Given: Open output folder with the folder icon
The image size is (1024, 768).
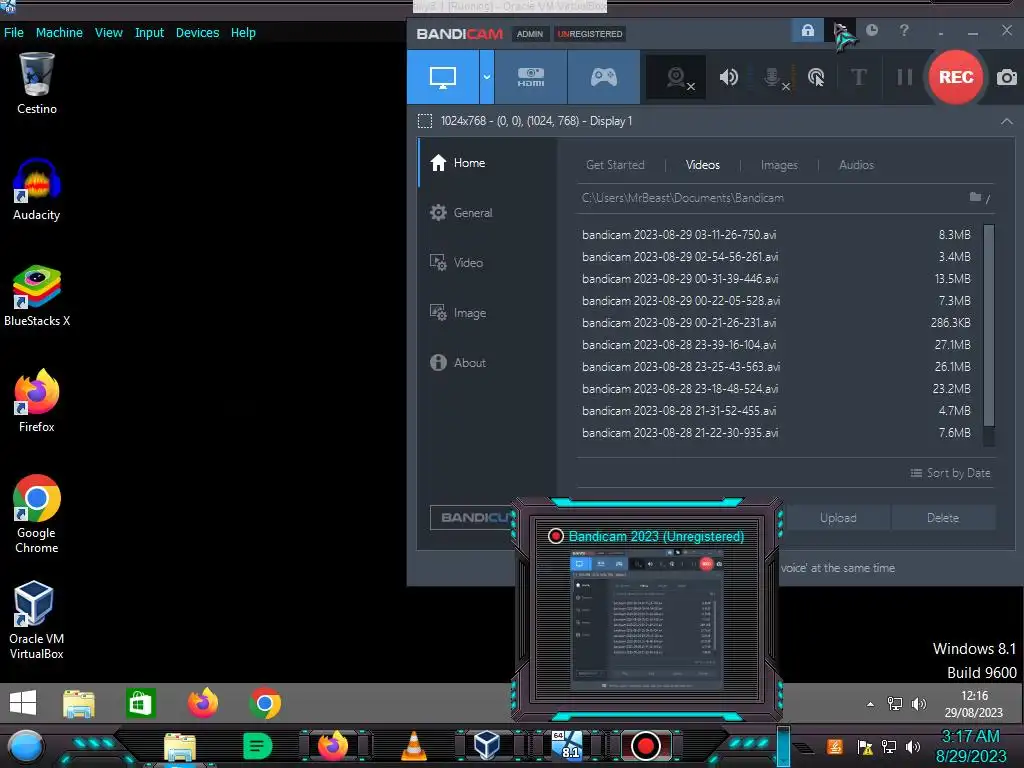Looking at the screenshot, I should (x=975, y=197).
